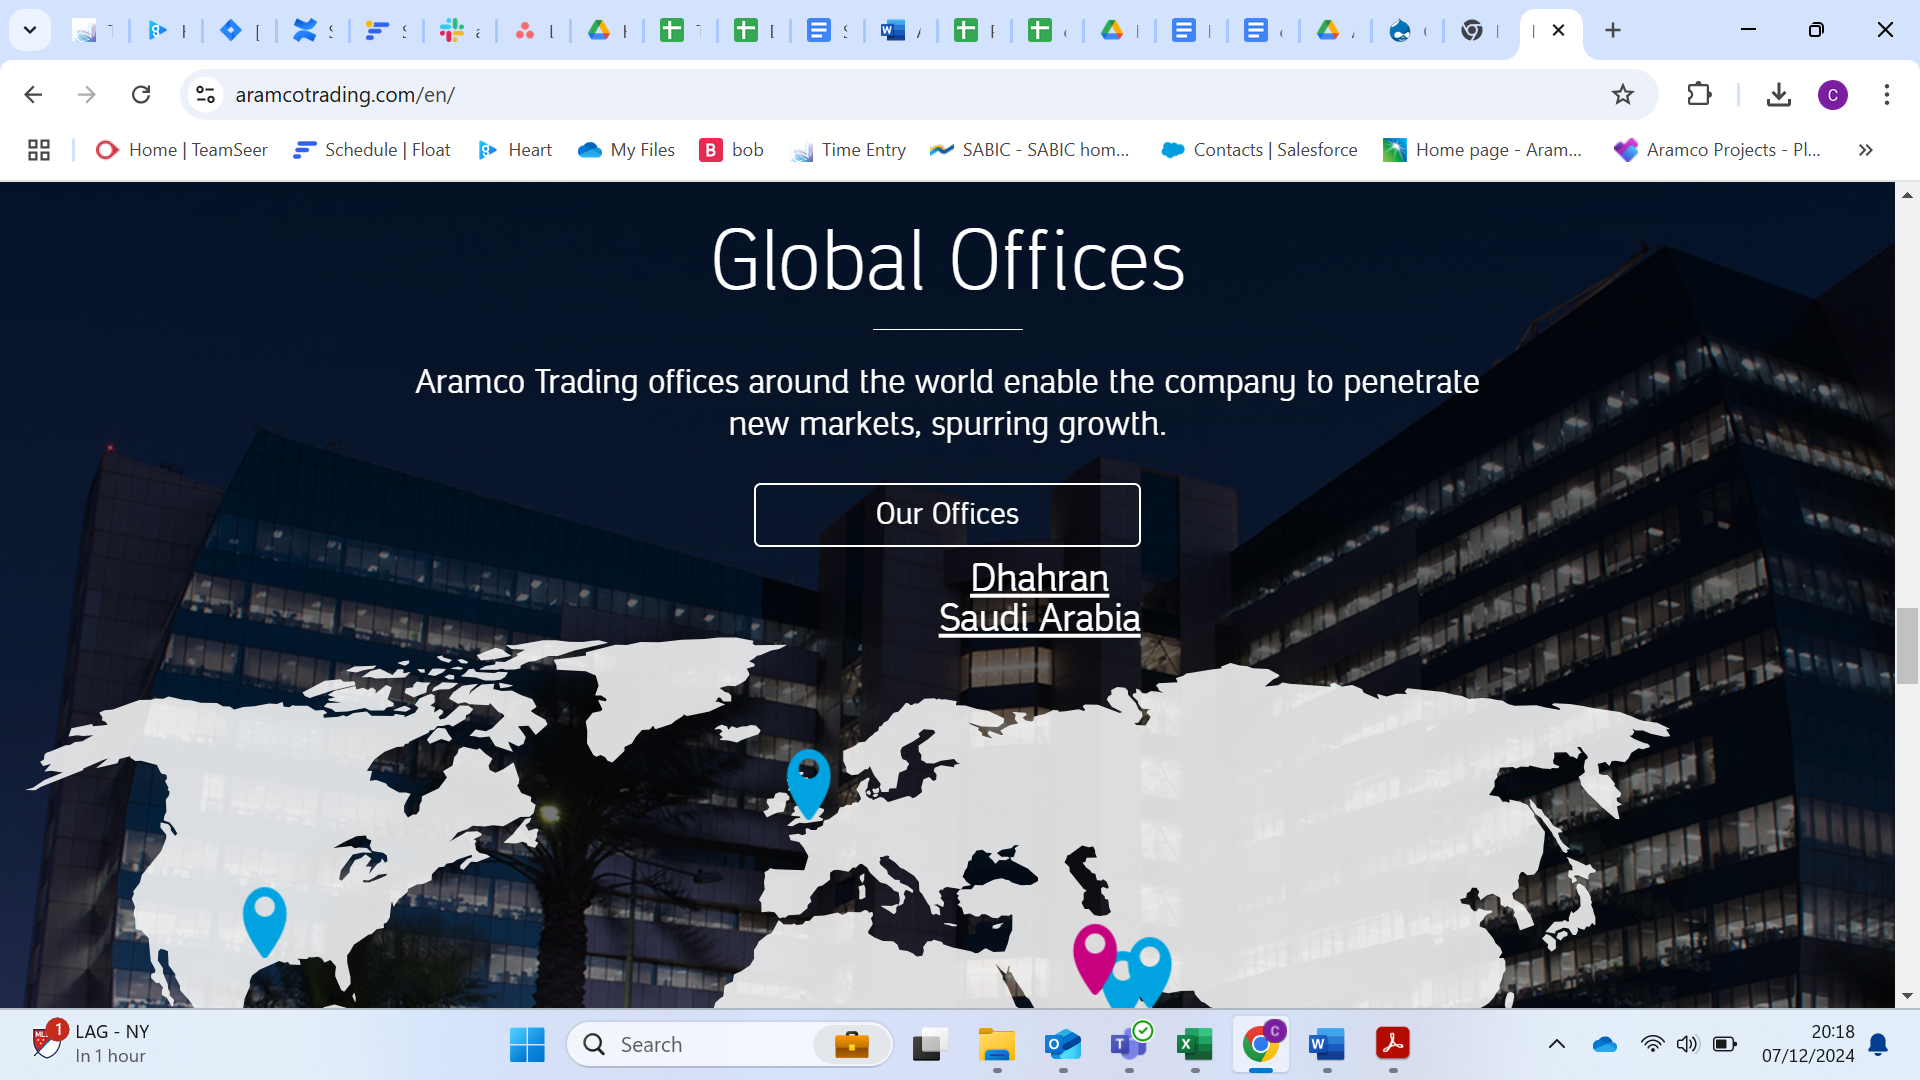This screenshot has height=1080, width=1920.
Task: Show the hidden system tray icons
Action: click(1557, 1044)
